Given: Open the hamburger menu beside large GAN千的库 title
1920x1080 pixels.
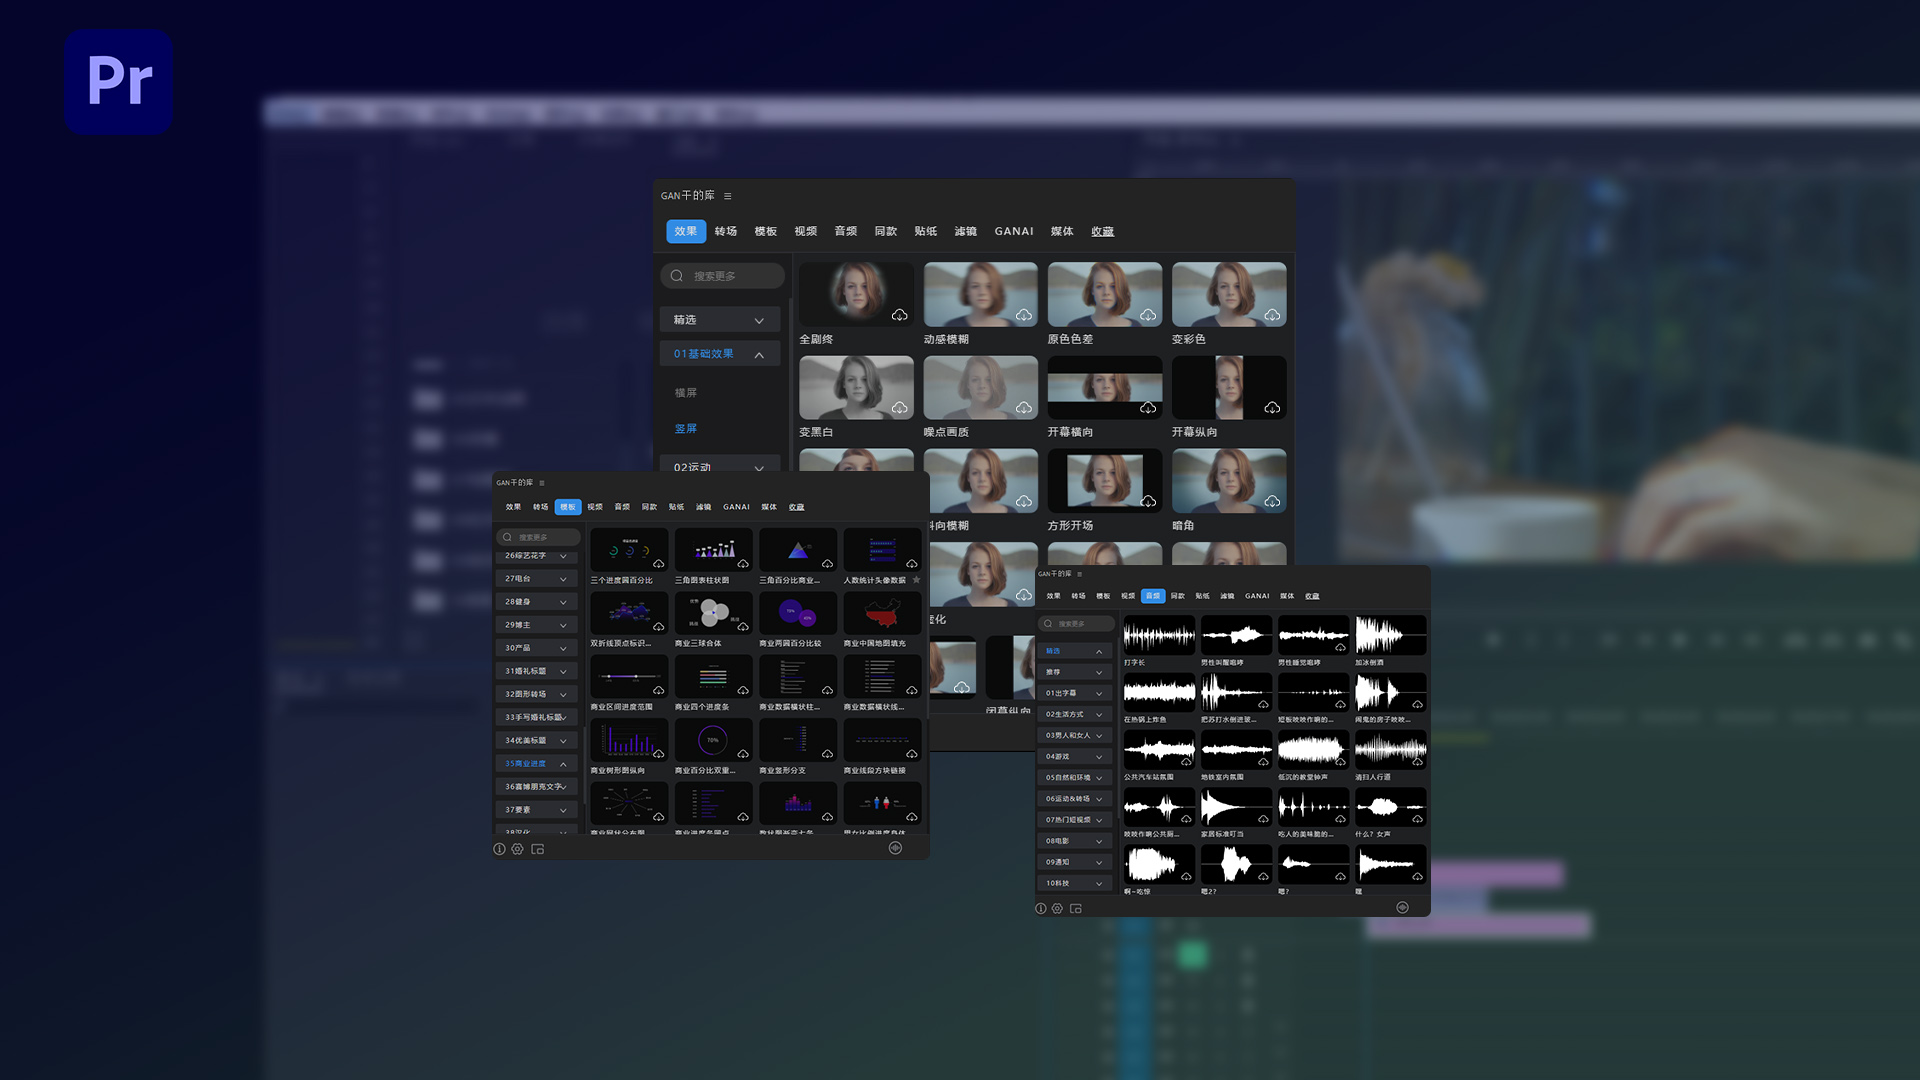Looking at the screenshot, I should [728, 196].
